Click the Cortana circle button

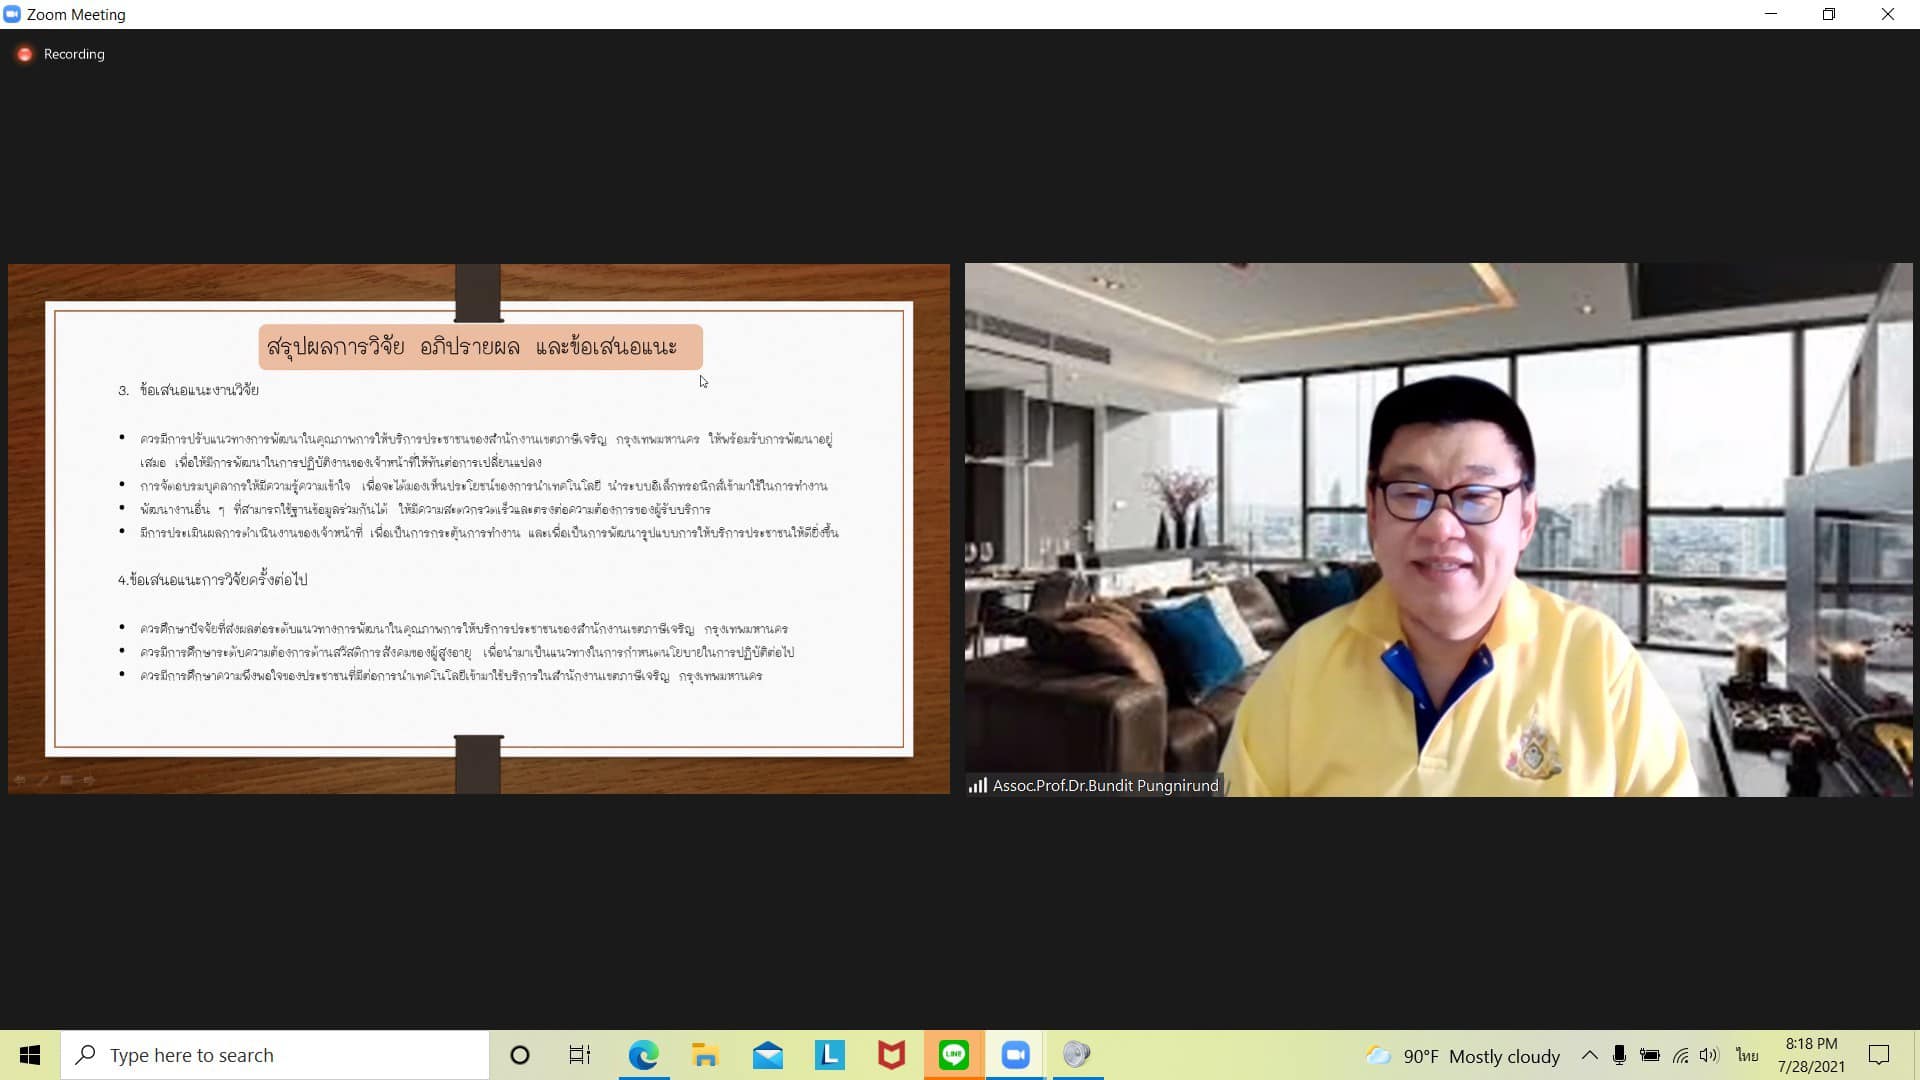click(x=519, y=1055)
